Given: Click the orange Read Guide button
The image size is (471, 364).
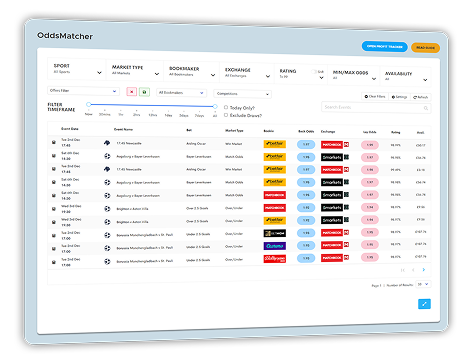Looking at the screenshot, I should (x=425, y=48).
